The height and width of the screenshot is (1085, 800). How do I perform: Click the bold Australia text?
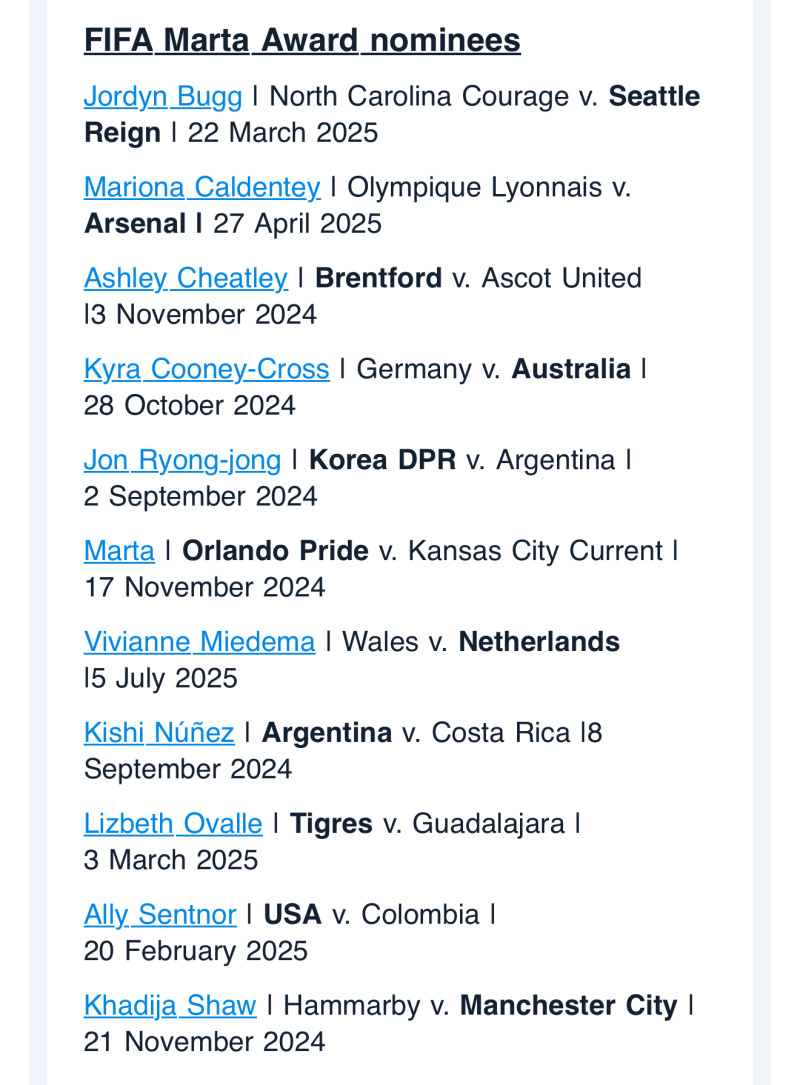pyautogui.click(x=571, y=369)
